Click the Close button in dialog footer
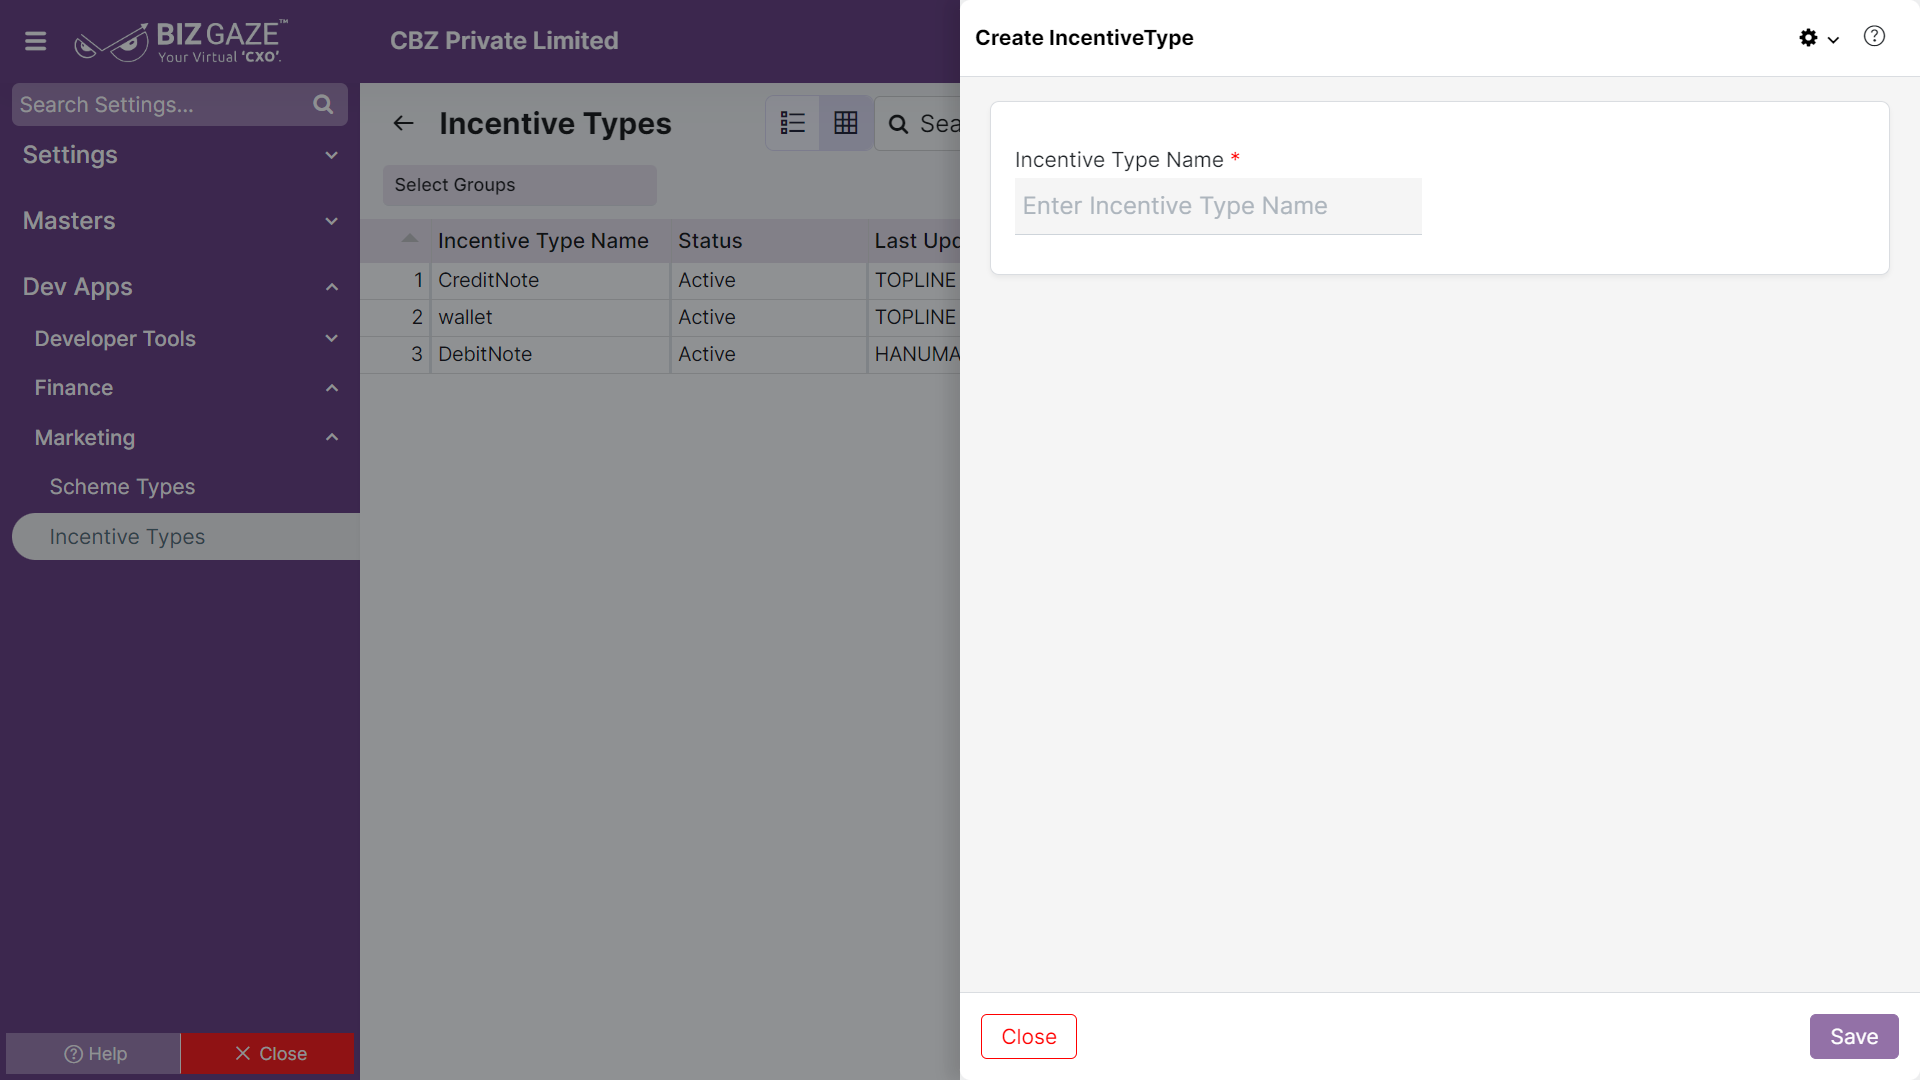1920x1080 pixels. click(1029, 1037)
